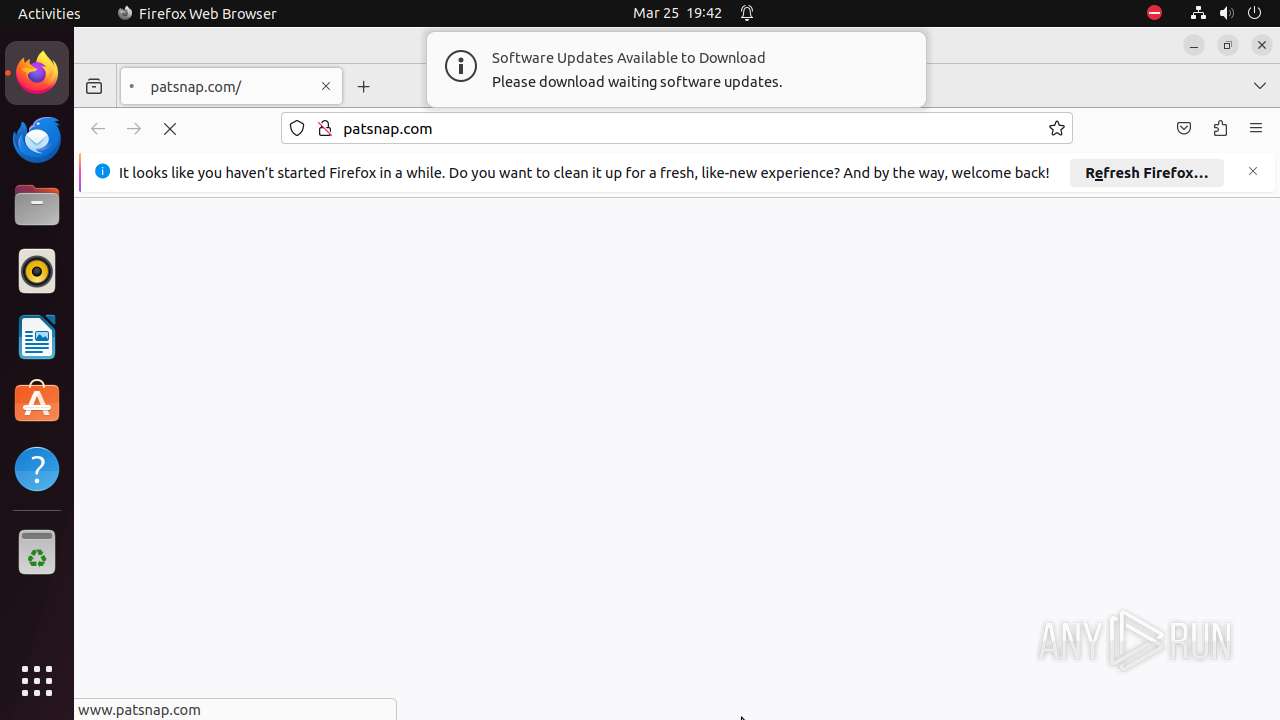Save page to Pocket

(1184, 128)
